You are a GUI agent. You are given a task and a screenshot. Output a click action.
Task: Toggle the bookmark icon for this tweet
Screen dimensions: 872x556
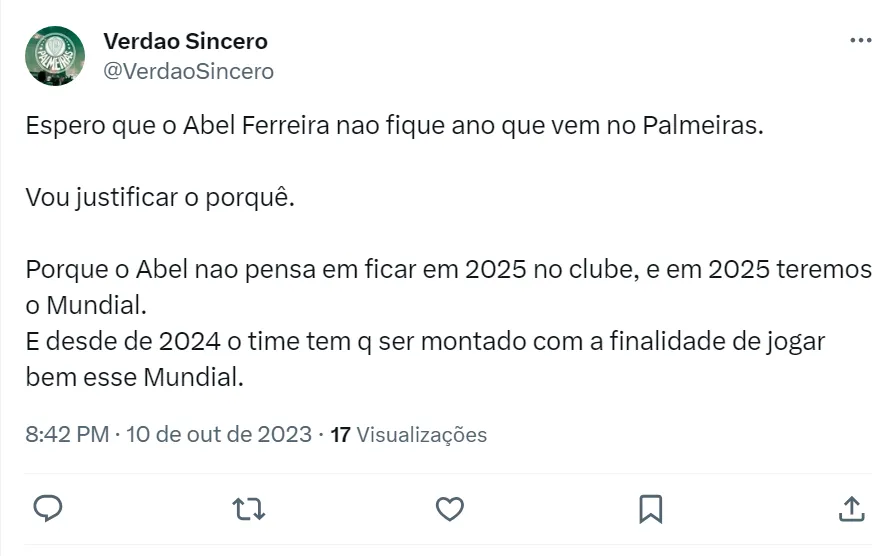tap(651, 508)
